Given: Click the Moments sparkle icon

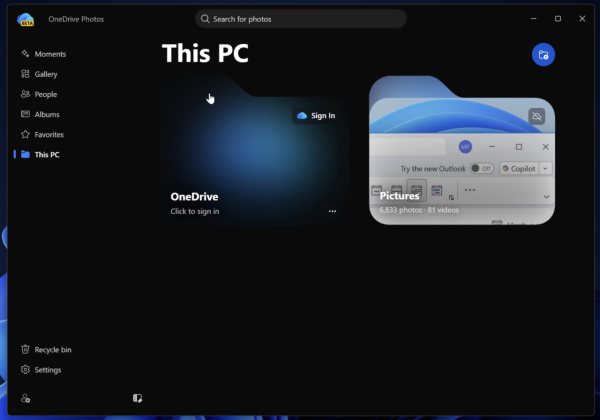Looking at the screenshot, I should (x=25, y=54).
